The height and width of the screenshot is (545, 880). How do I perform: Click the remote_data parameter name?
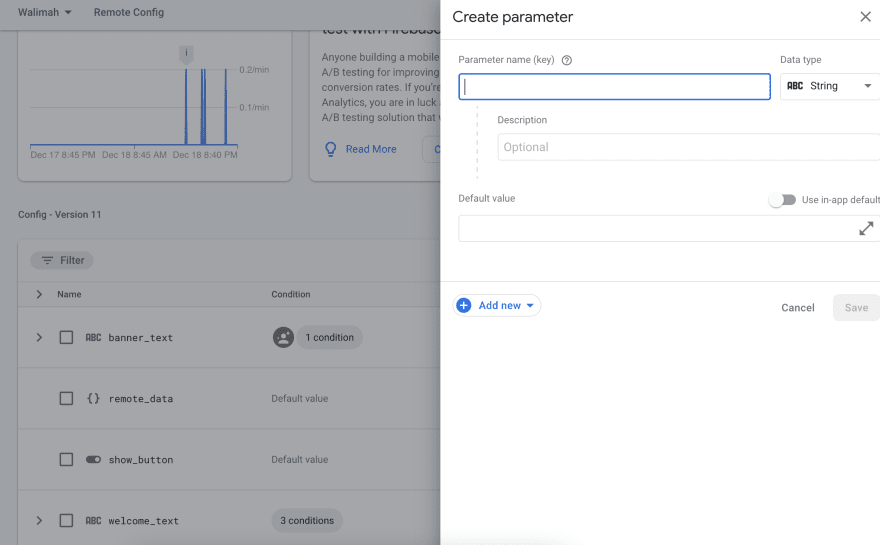click(141, 399)
